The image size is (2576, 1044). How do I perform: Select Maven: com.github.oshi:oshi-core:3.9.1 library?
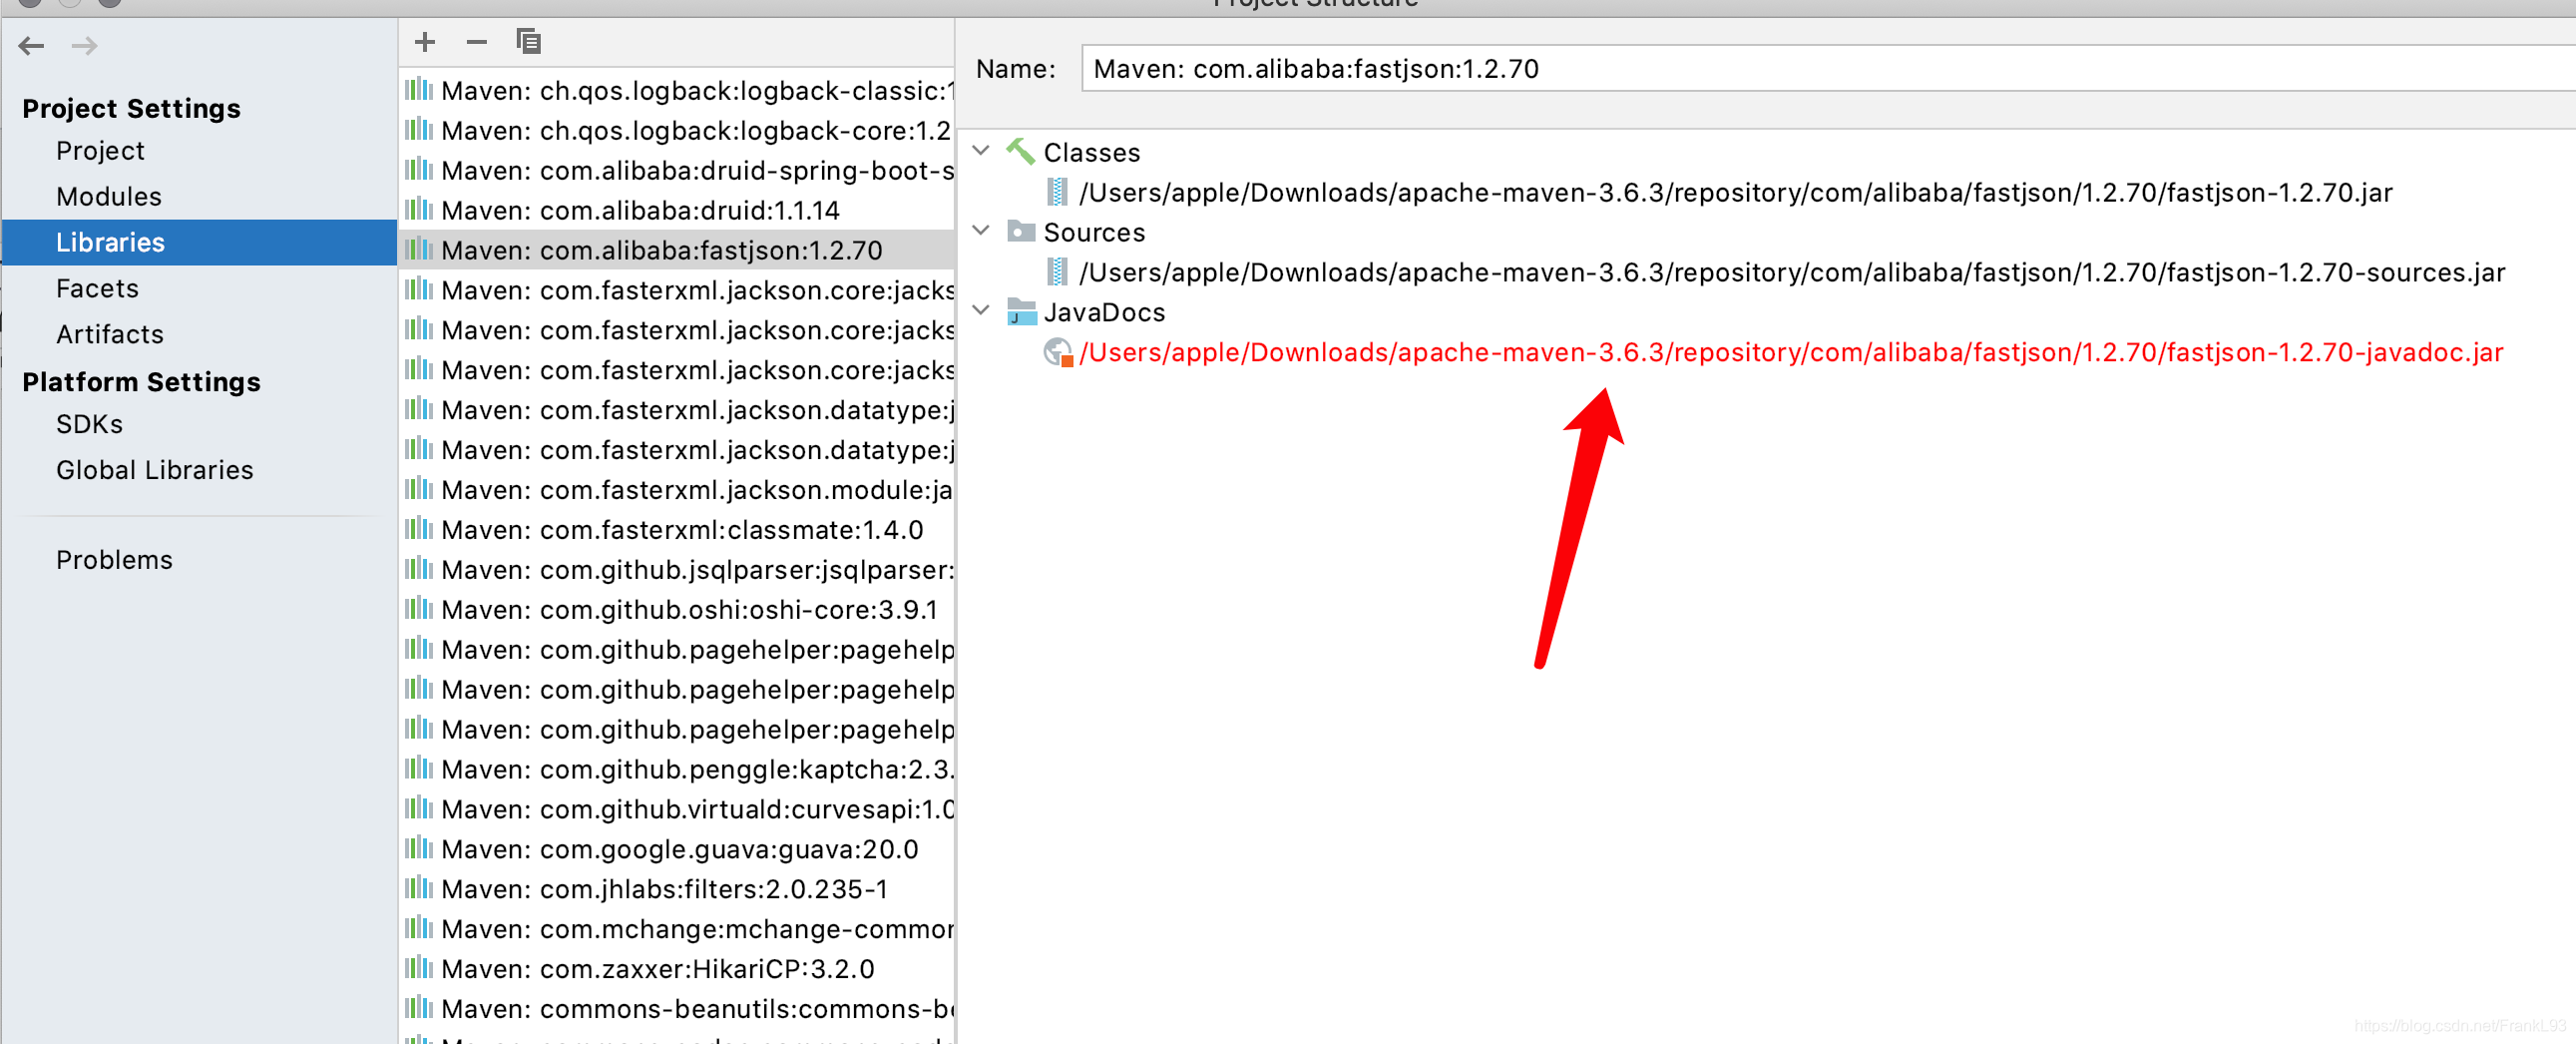coord(677,609)
